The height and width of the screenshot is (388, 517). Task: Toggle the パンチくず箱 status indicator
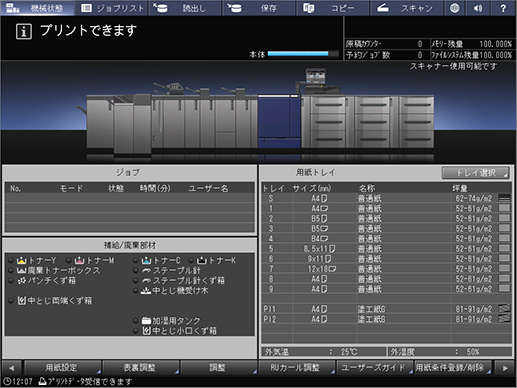click(x=11, y=281)
